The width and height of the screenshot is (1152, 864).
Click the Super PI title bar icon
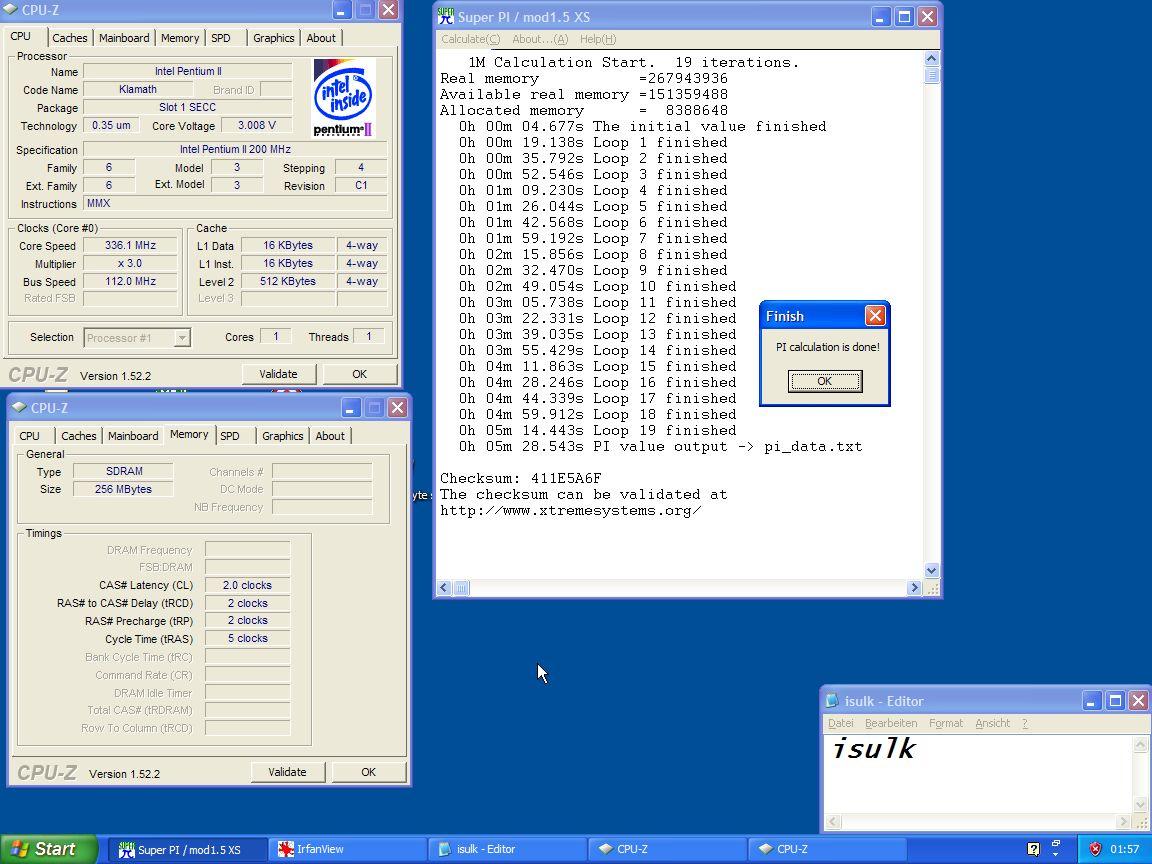coord(446,16)
